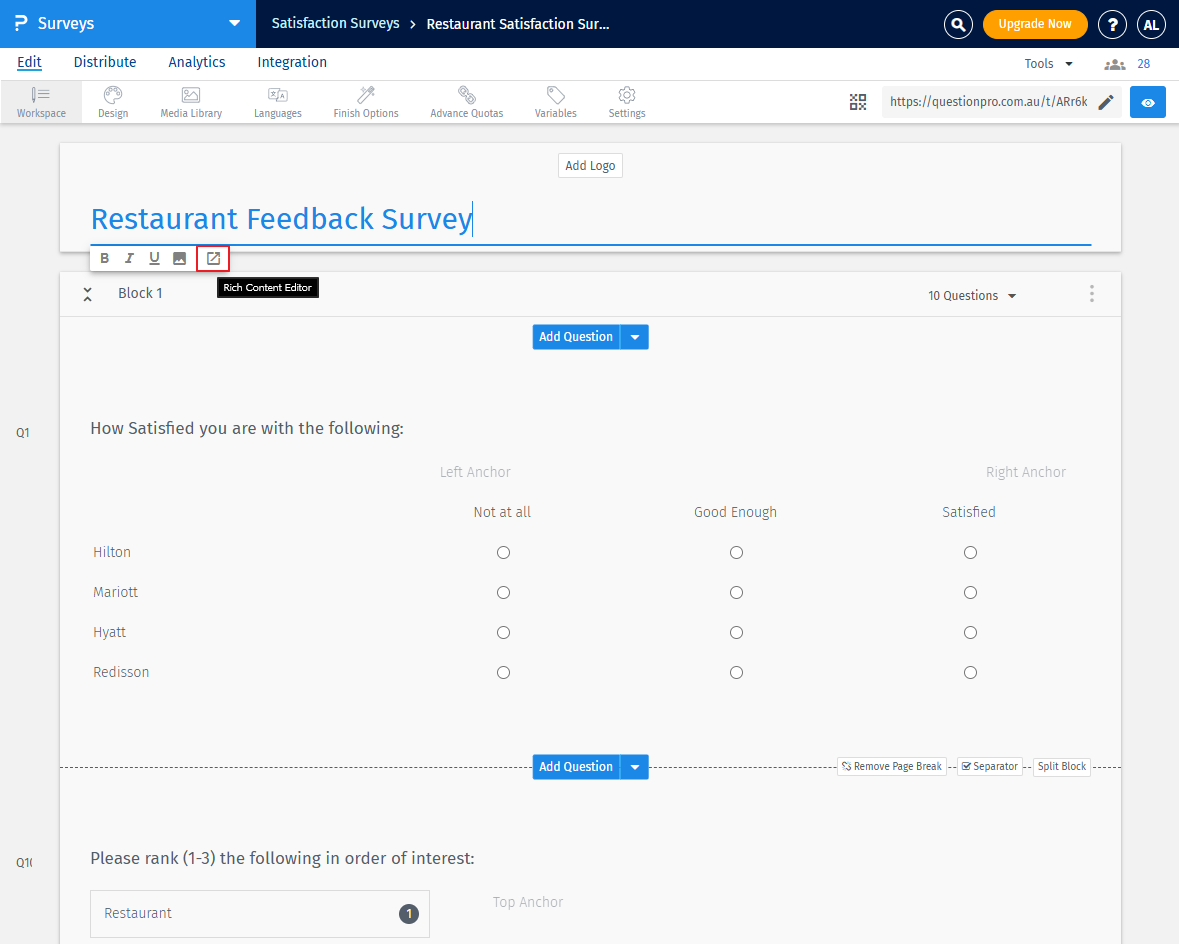Open the Rich Content Editor for the title

click(x=212, y=257)
